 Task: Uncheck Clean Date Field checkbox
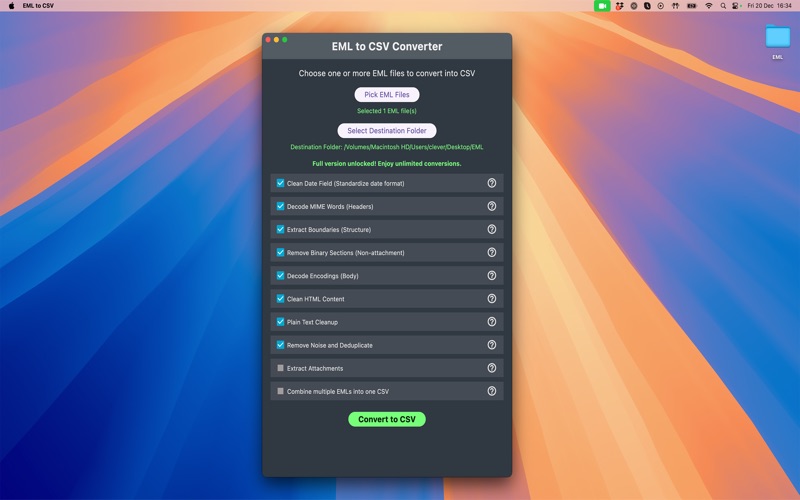coord(280,183)
